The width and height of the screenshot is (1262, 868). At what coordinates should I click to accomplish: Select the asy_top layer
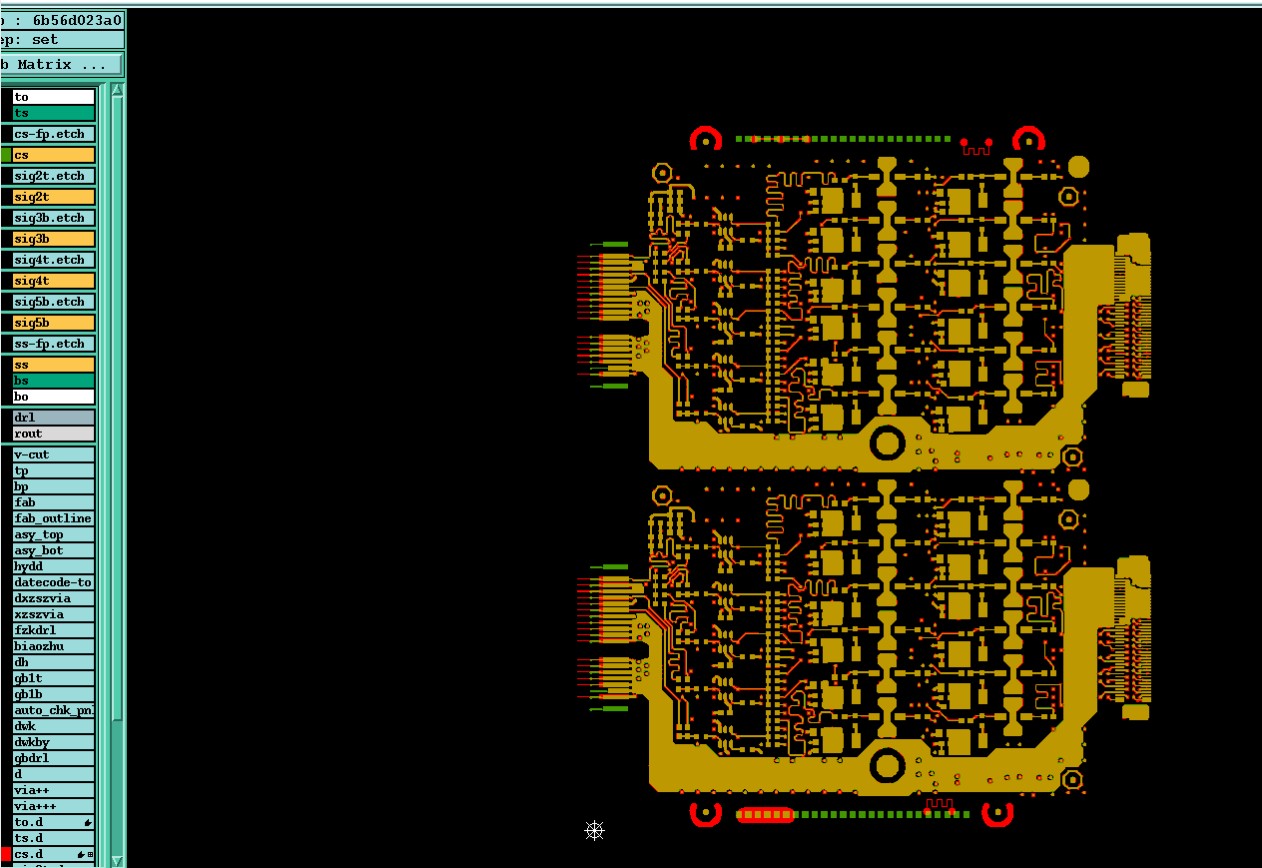[54, 535]
